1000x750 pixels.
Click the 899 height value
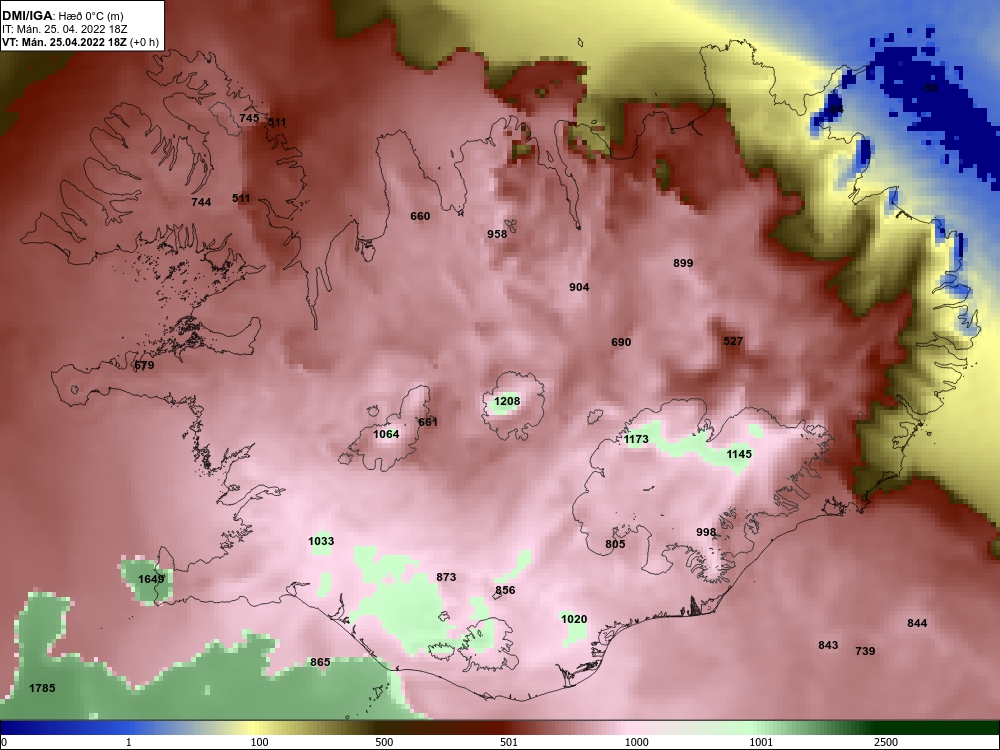(683, 263)
